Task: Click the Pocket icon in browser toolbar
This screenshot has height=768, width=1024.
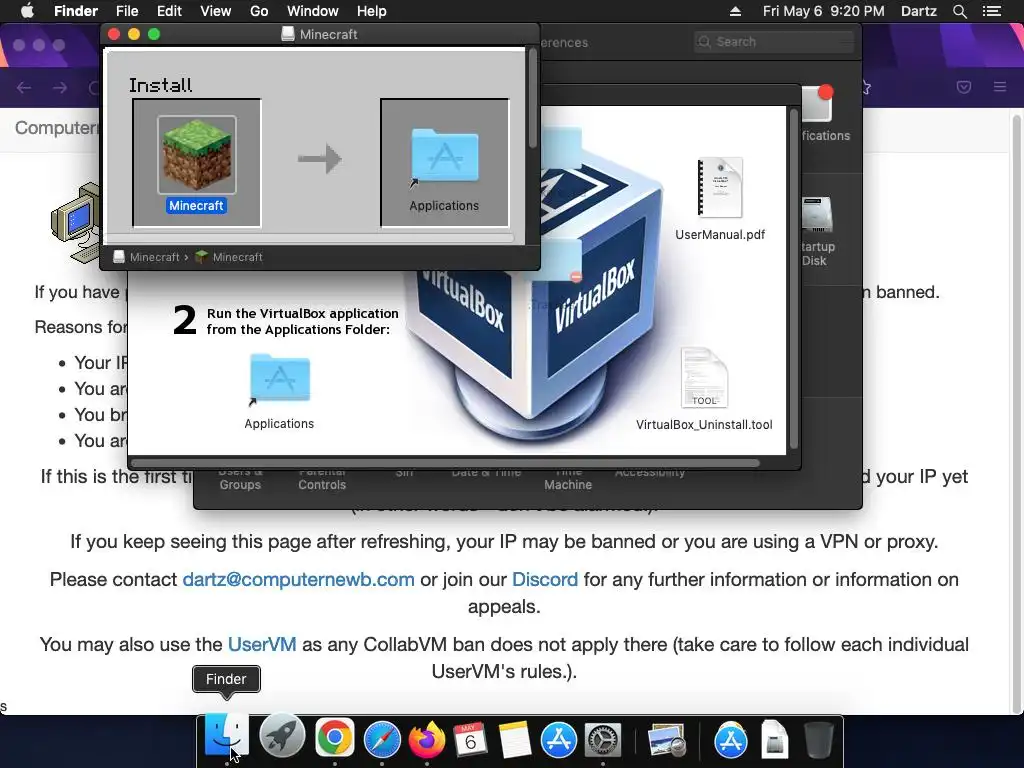Action: pyautogui.click(x=964, y=87)
